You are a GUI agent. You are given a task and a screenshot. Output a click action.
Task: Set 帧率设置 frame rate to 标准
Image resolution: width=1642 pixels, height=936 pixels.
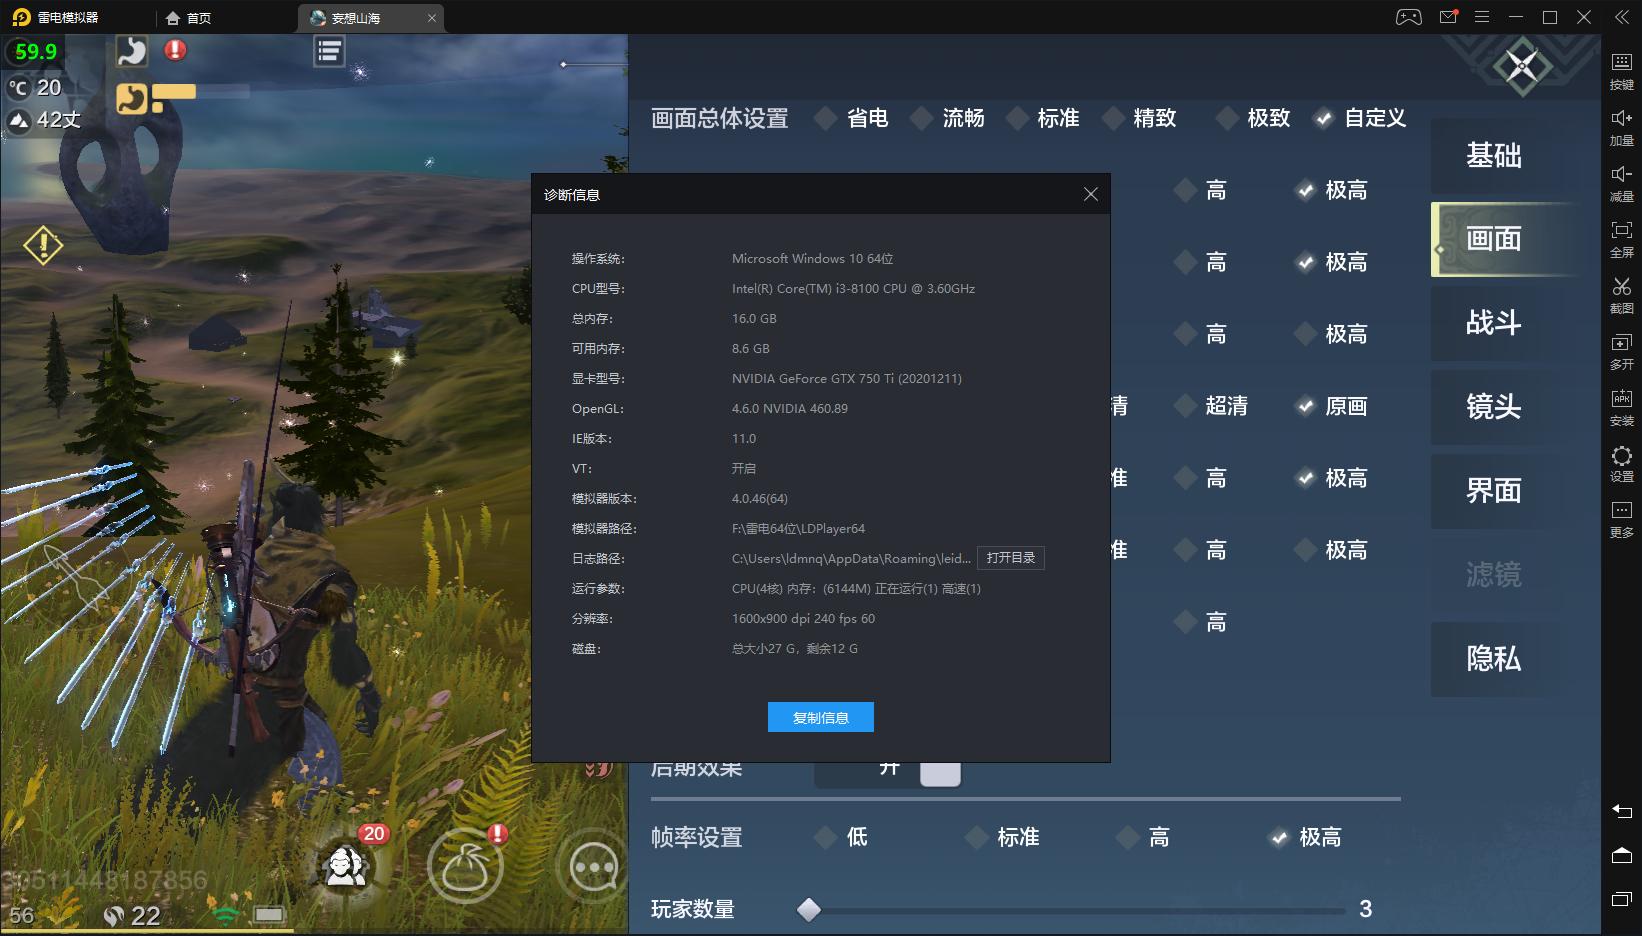1003,837
